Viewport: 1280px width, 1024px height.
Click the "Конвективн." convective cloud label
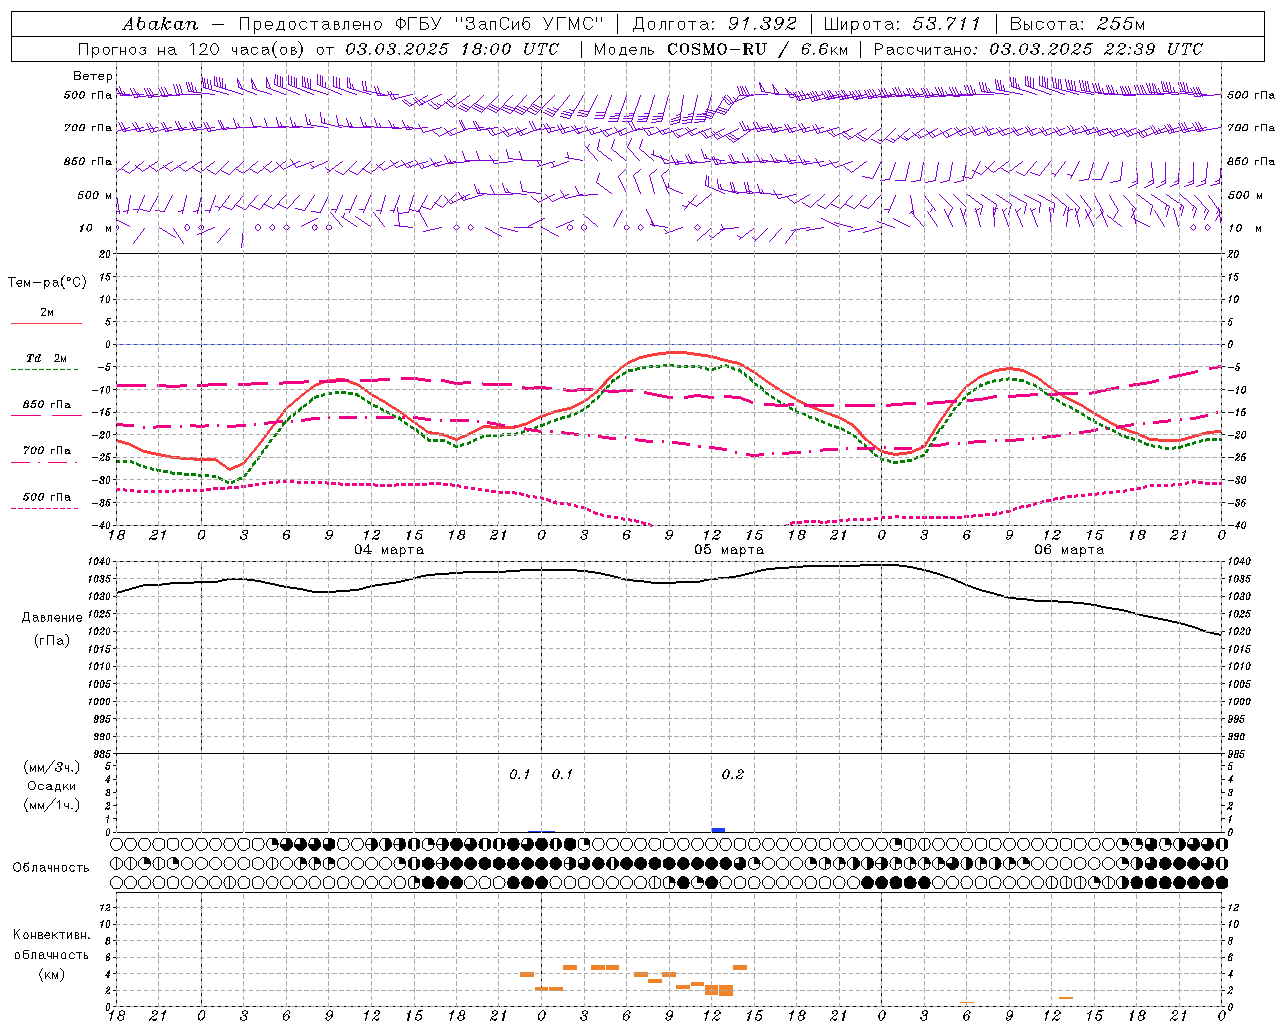(52, 935)
